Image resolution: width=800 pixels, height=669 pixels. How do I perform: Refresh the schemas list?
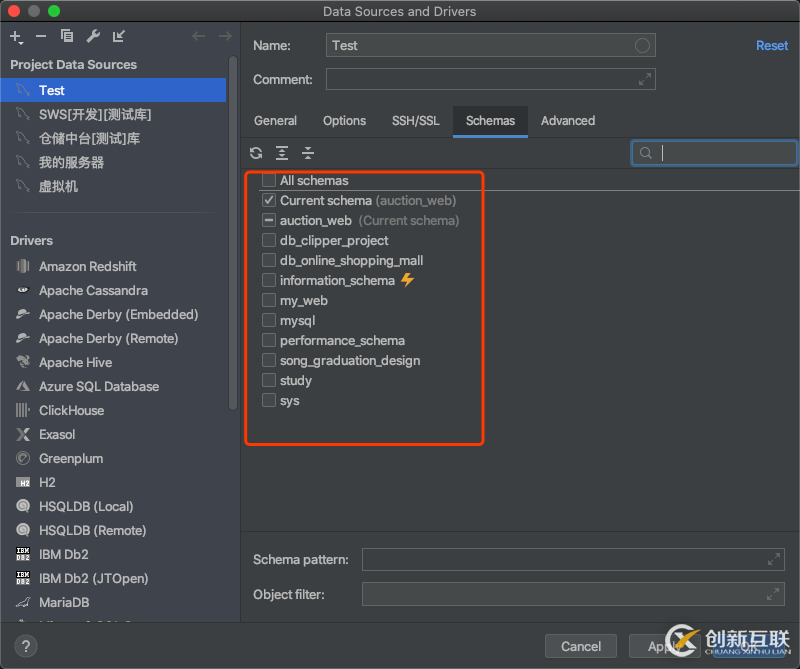click(256, 153)
